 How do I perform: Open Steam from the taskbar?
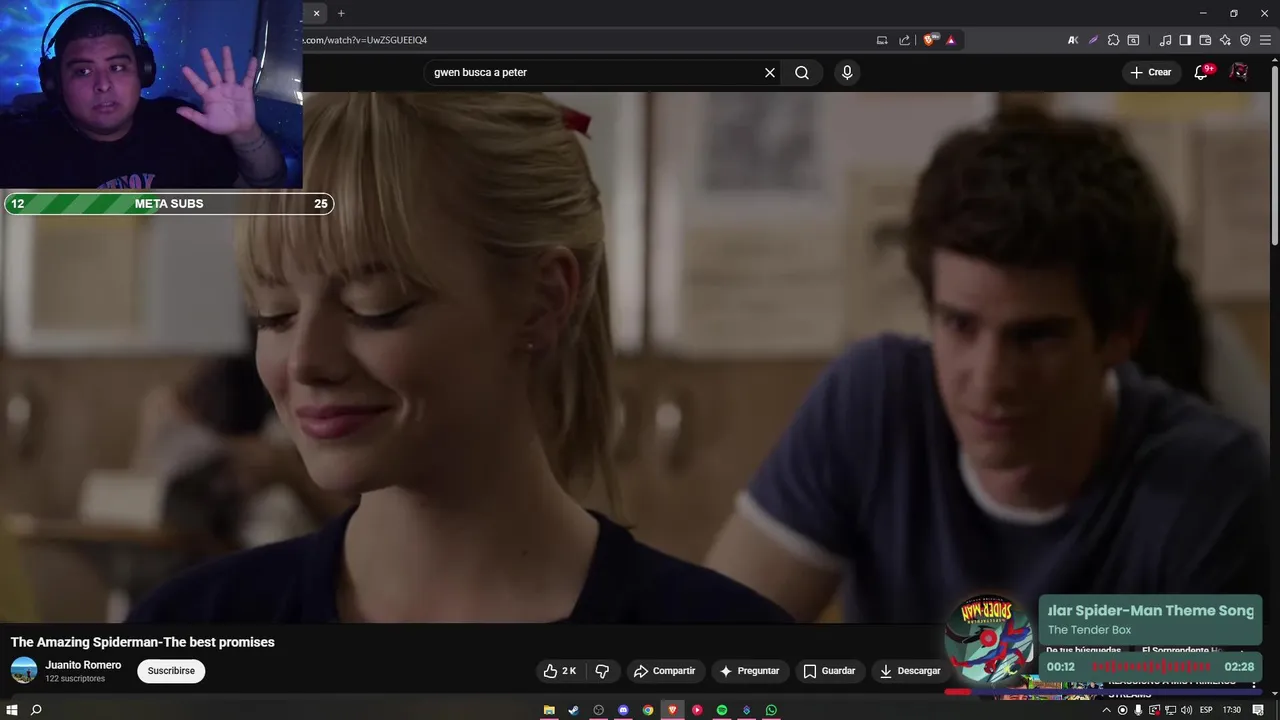point(573,710)
